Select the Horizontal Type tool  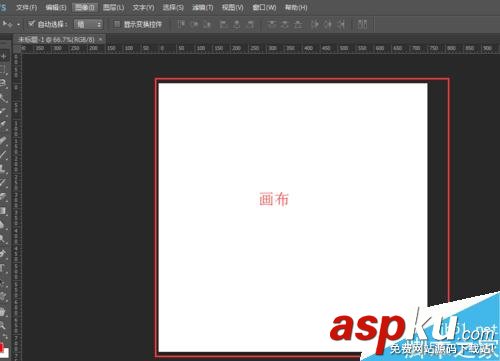3,268
